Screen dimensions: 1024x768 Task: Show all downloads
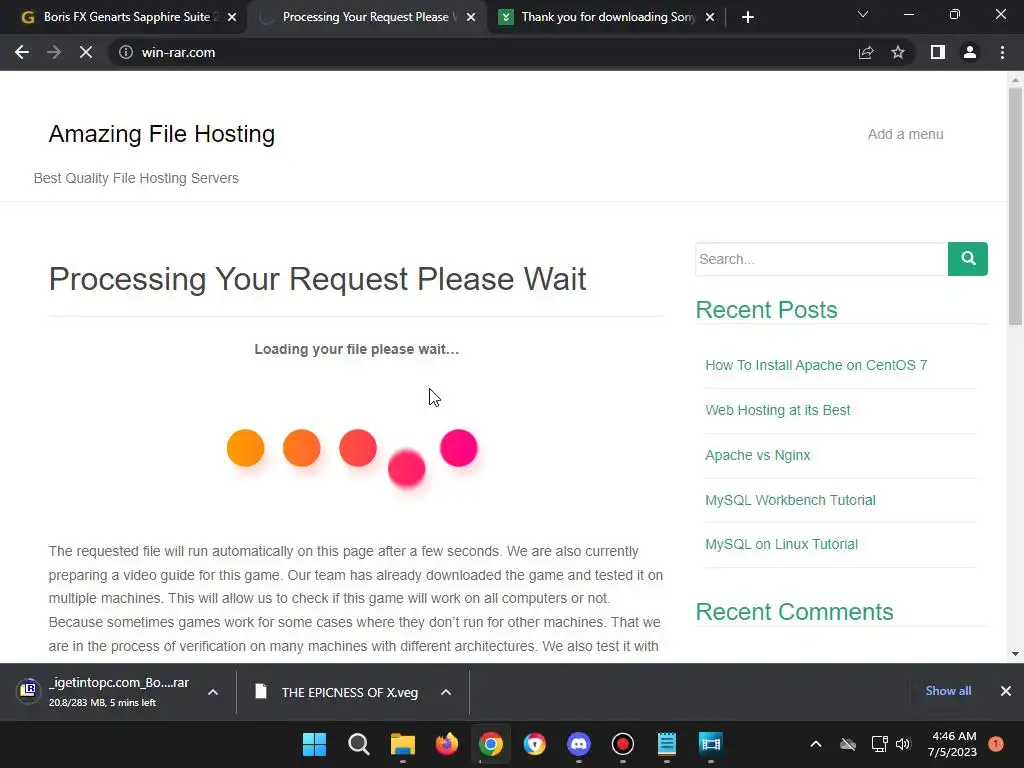(948, 691)
